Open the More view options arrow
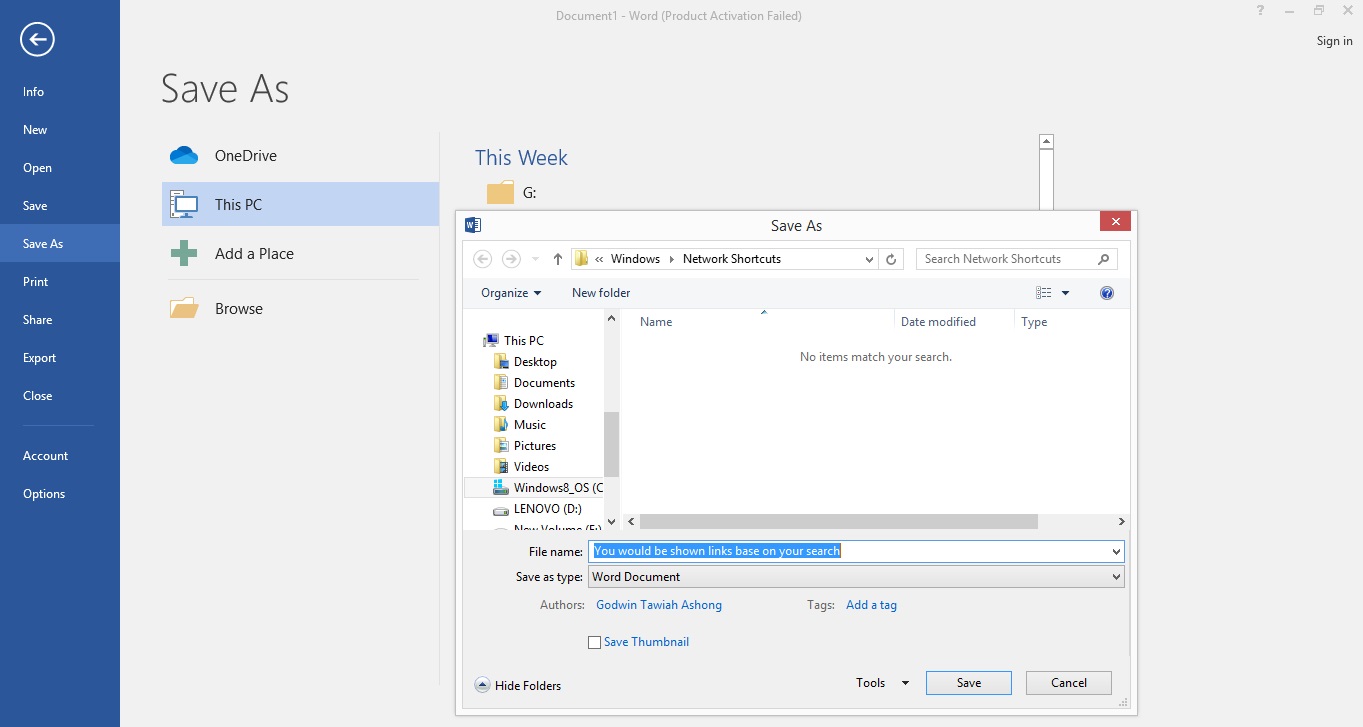1363x727 pixels. [1065, 293]
